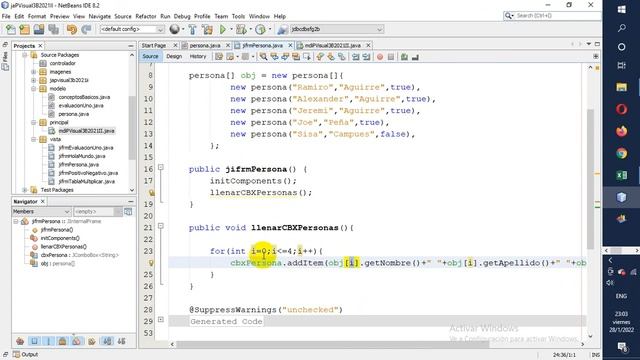Toggle Show Inherited Members in Navigator
The width and height of the screenshot is (640, 360).
click(20, 341)
